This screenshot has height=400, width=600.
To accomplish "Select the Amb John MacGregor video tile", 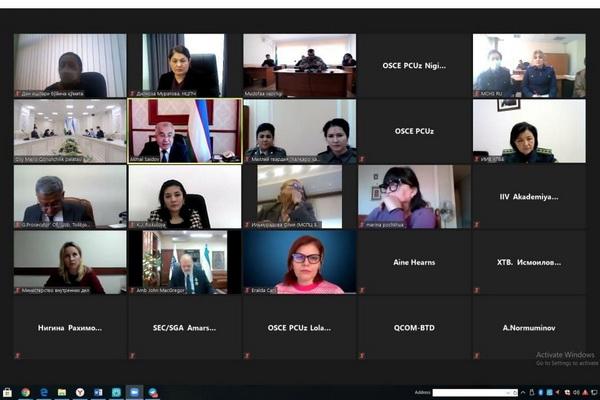I will (185, 262).
